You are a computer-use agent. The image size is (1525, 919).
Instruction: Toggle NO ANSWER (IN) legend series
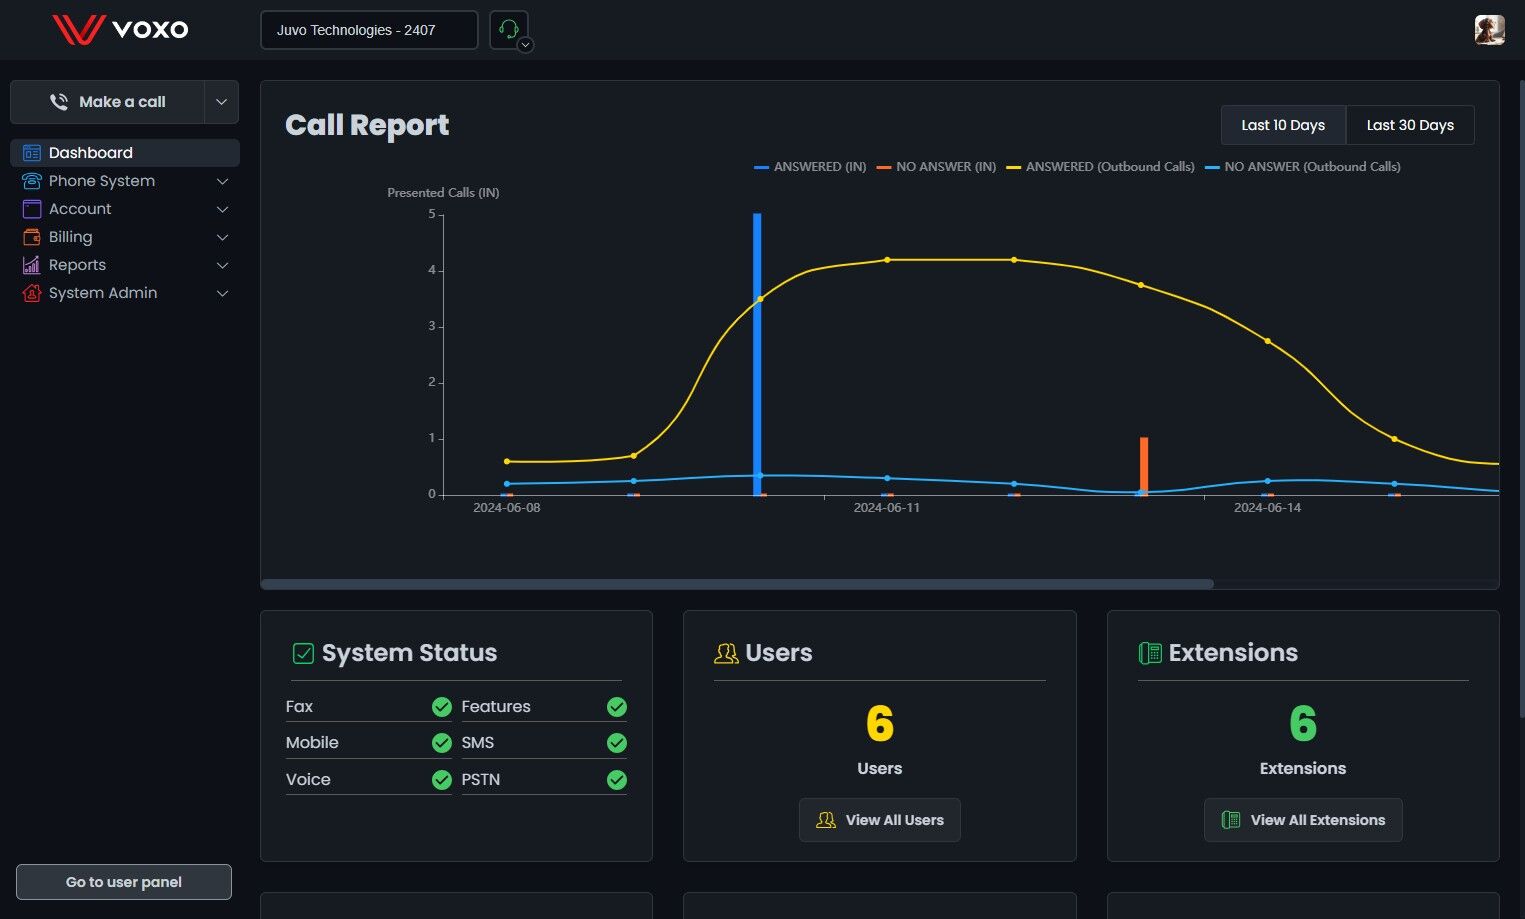(936, 167)
